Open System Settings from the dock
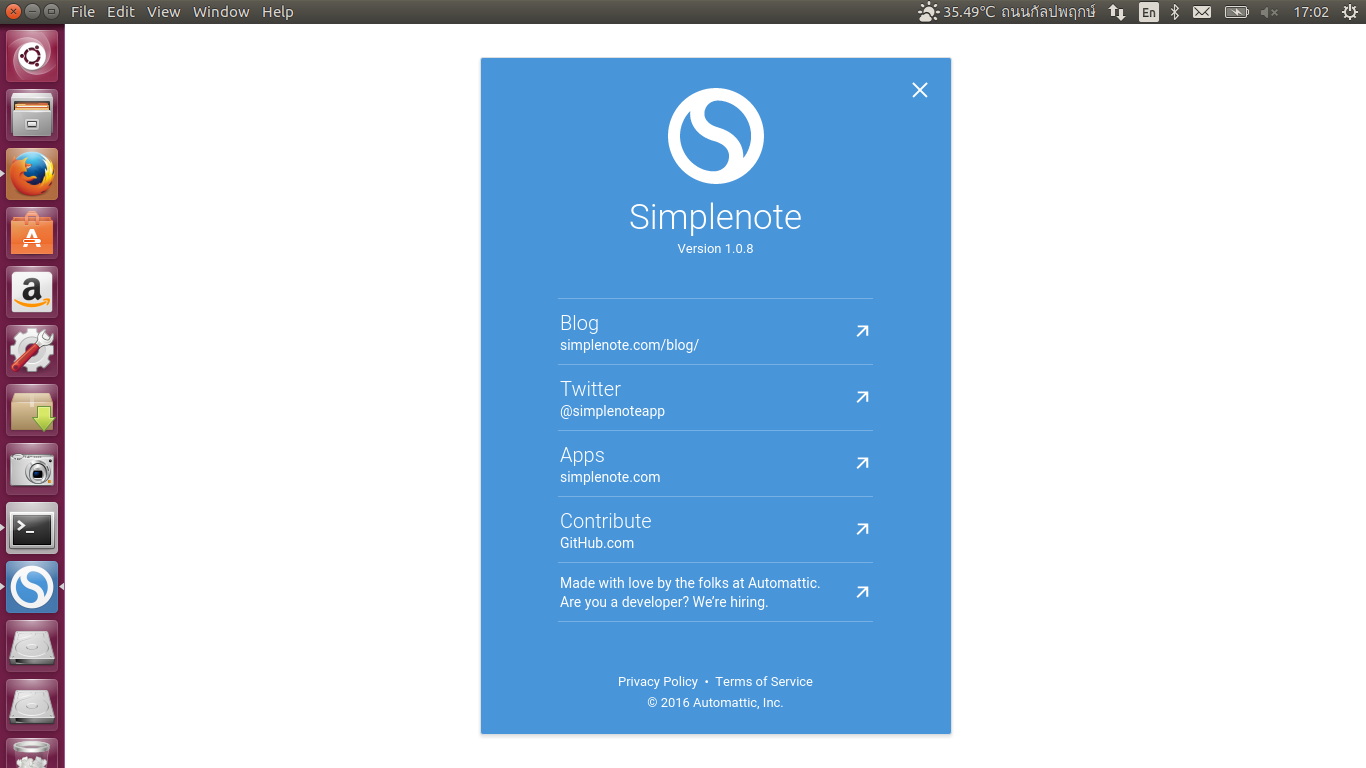This screenshot has height=768, width=1366. coord(32,351)
